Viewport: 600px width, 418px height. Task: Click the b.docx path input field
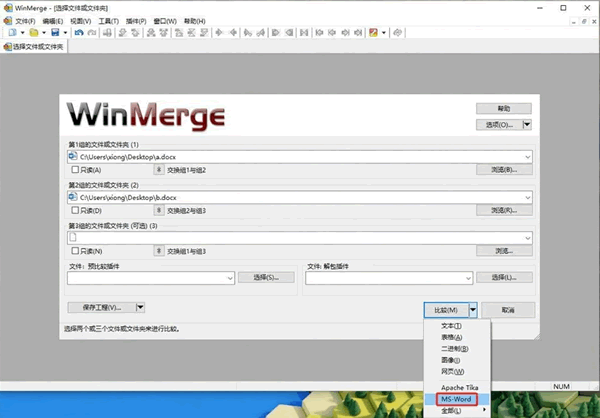(300, 198)
